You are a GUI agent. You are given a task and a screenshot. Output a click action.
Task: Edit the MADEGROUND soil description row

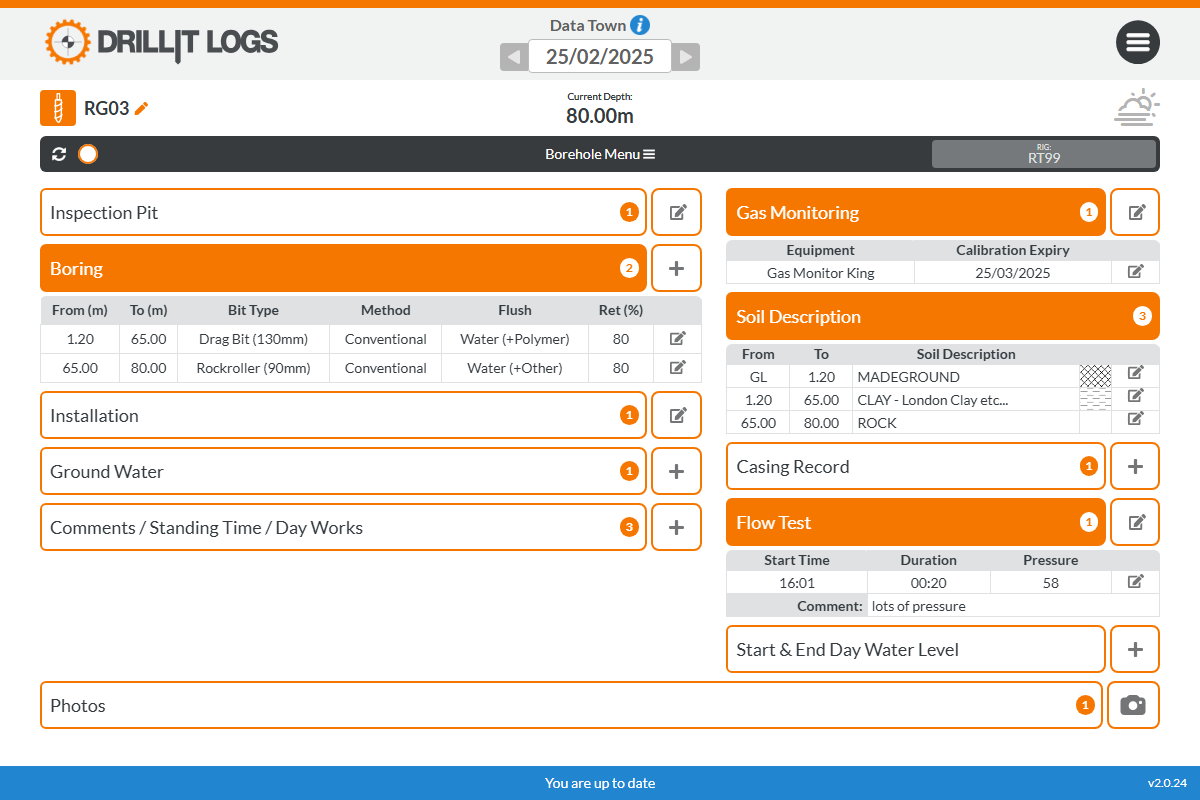point(1135,373)
